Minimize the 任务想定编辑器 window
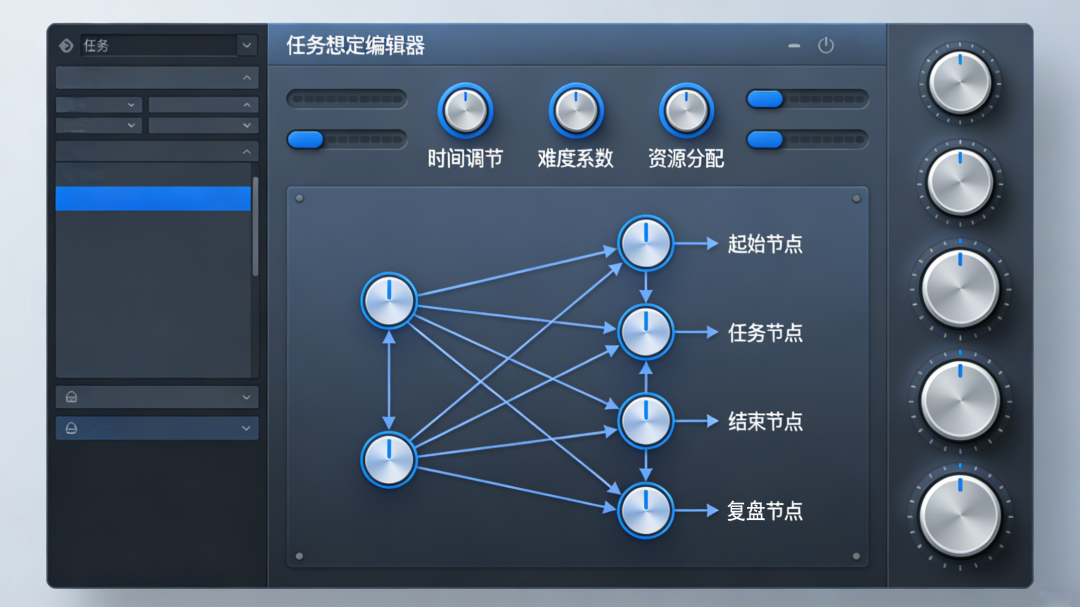 pyautogui.click(x=794, y=45)
